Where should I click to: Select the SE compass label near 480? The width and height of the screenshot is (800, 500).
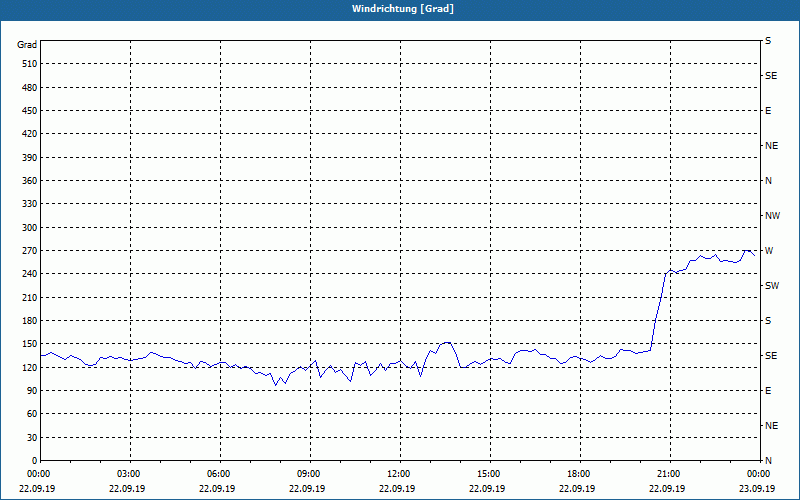pyautogui.click(x=771, y=76)
